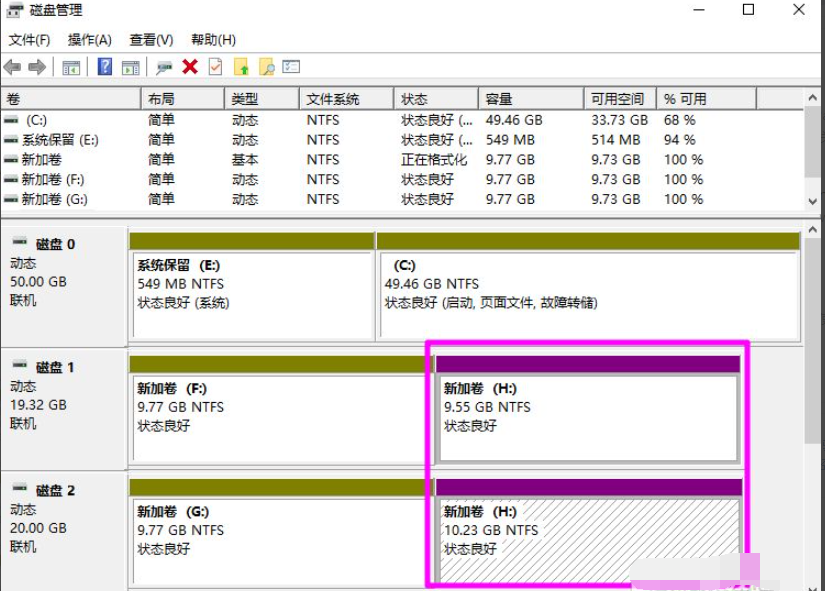This screenshot has height=591, width=825.
Task: Open the 操作(A) menu
Action: [x=90, y=39]
